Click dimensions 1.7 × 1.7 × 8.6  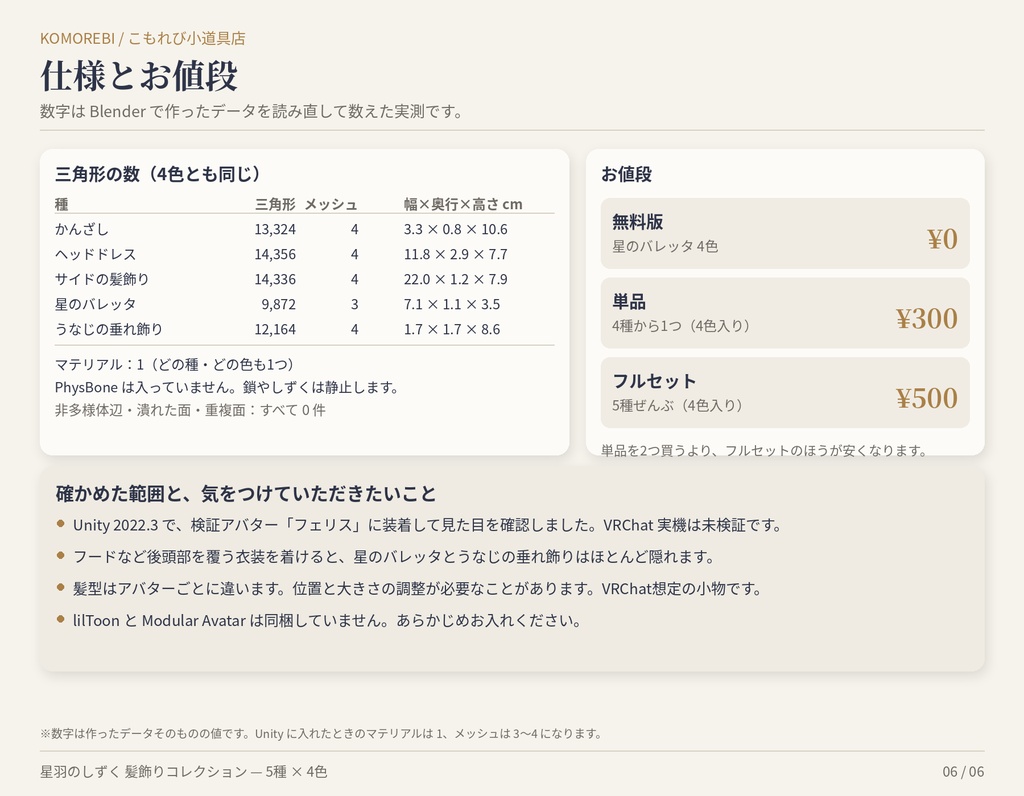click(452, 329)
